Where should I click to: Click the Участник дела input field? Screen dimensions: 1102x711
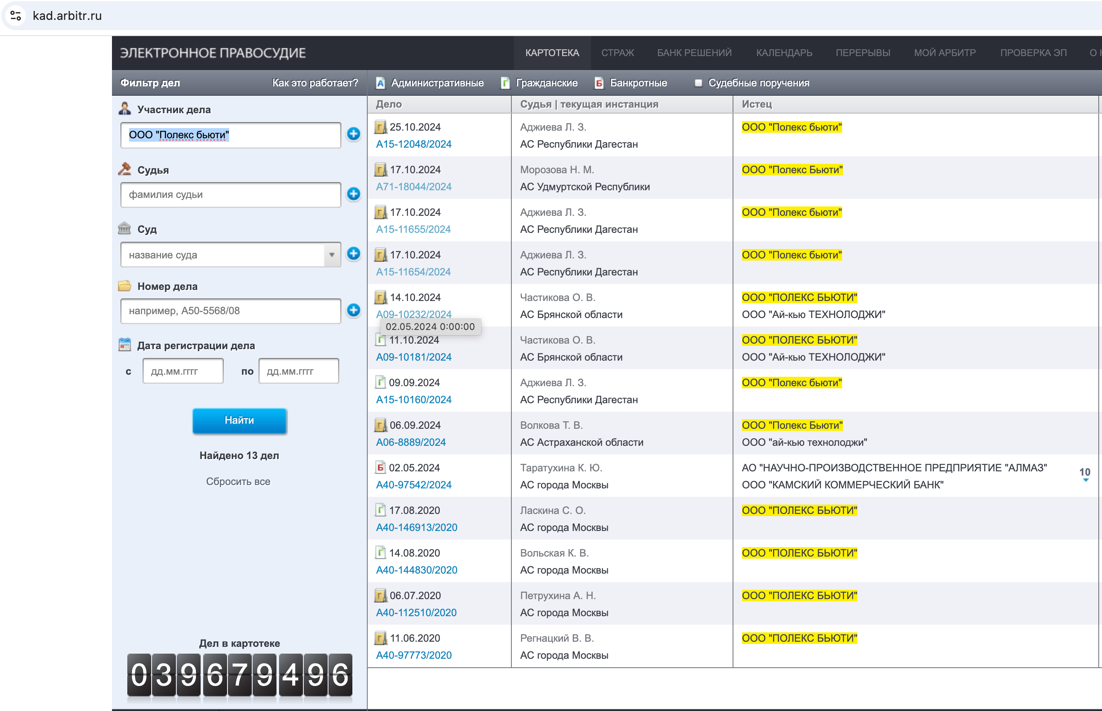[231, 135]
